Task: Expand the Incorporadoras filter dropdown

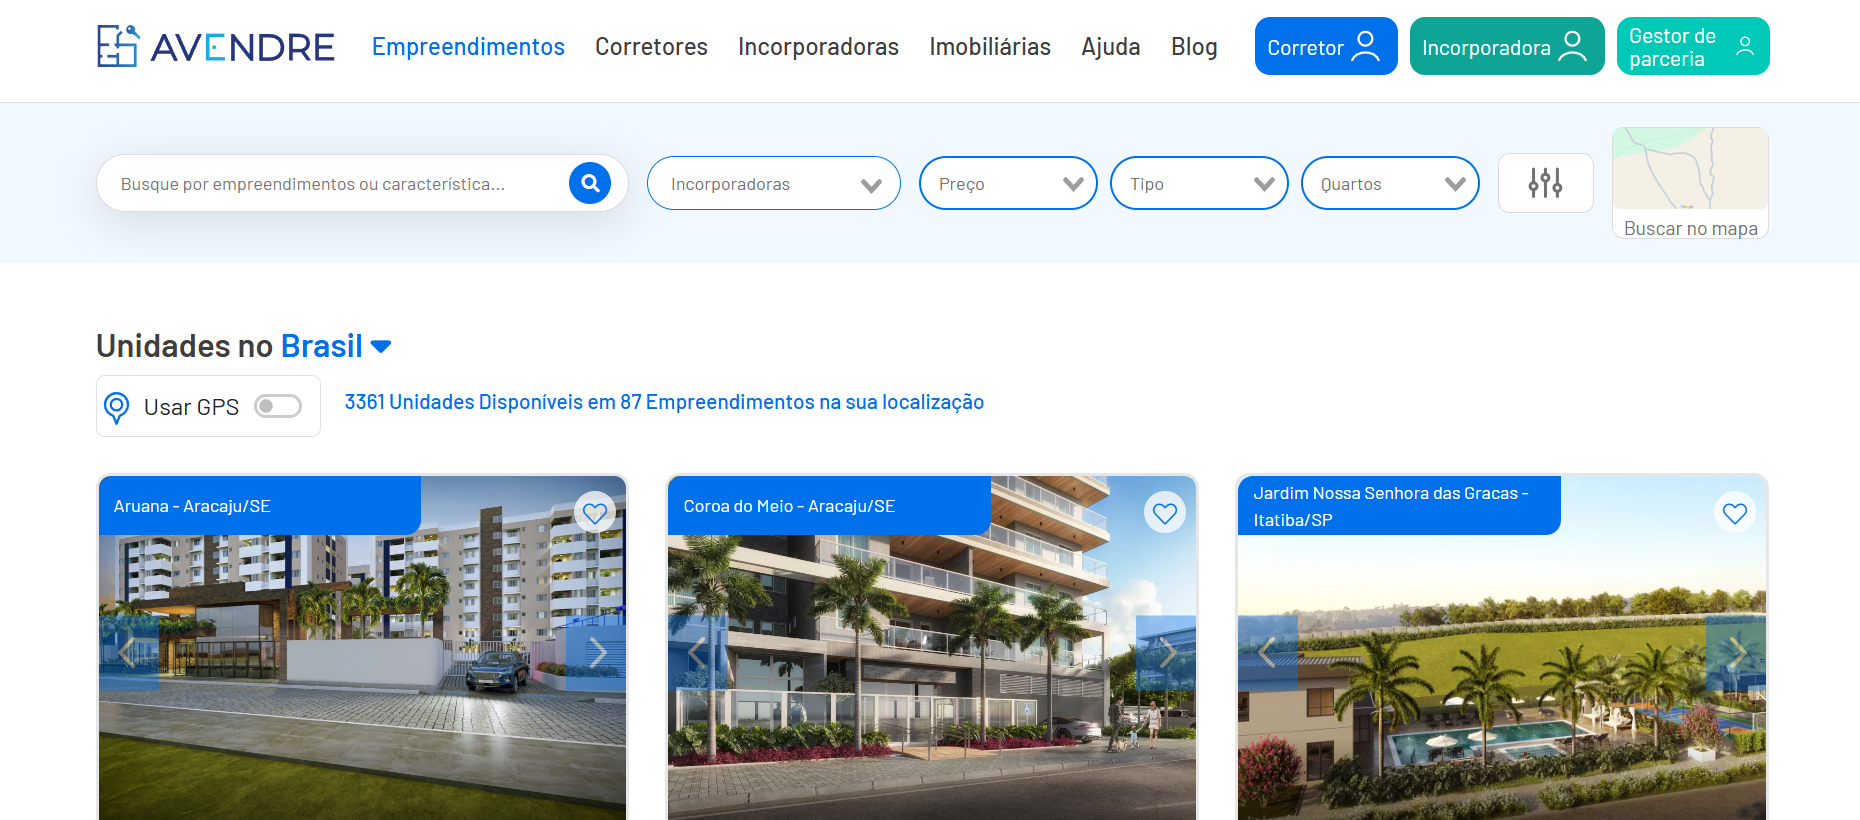Action: (774, 183)
